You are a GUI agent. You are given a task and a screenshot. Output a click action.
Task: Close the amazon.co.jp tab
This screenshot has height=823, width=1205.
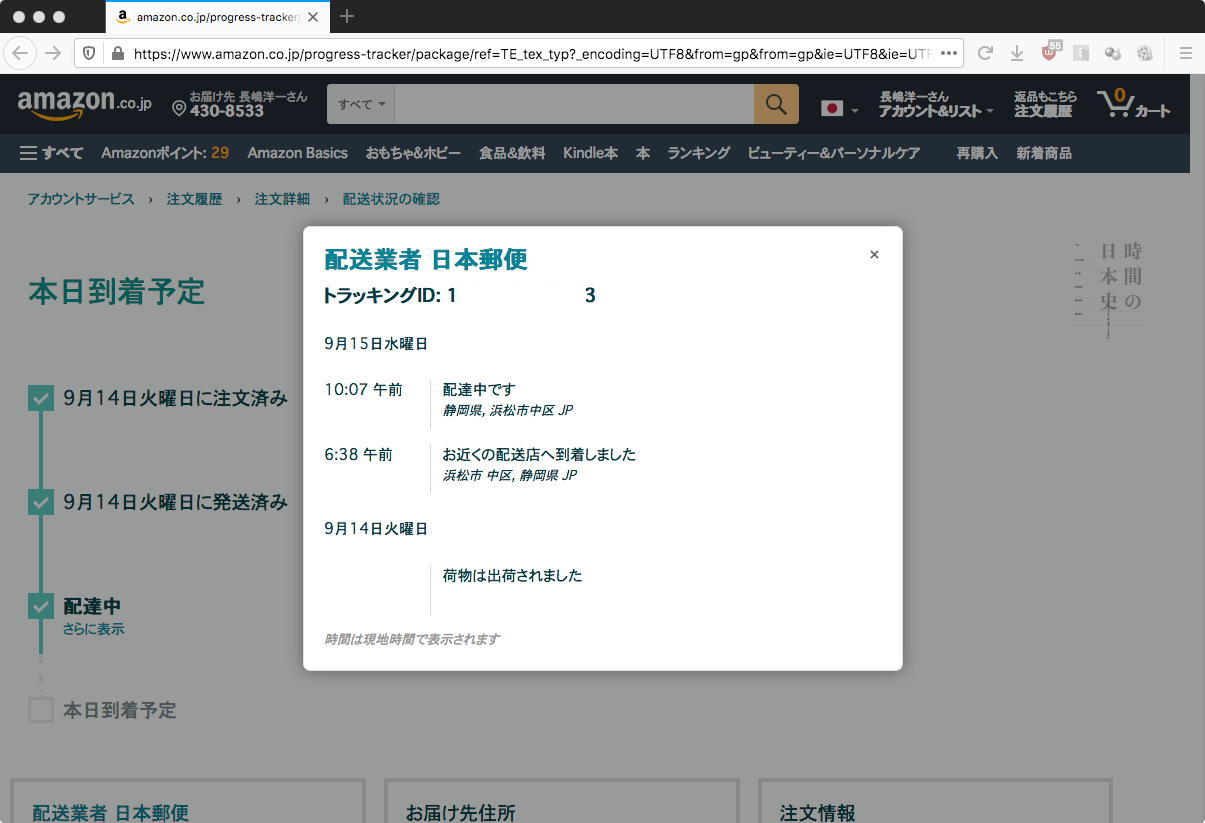314,17
